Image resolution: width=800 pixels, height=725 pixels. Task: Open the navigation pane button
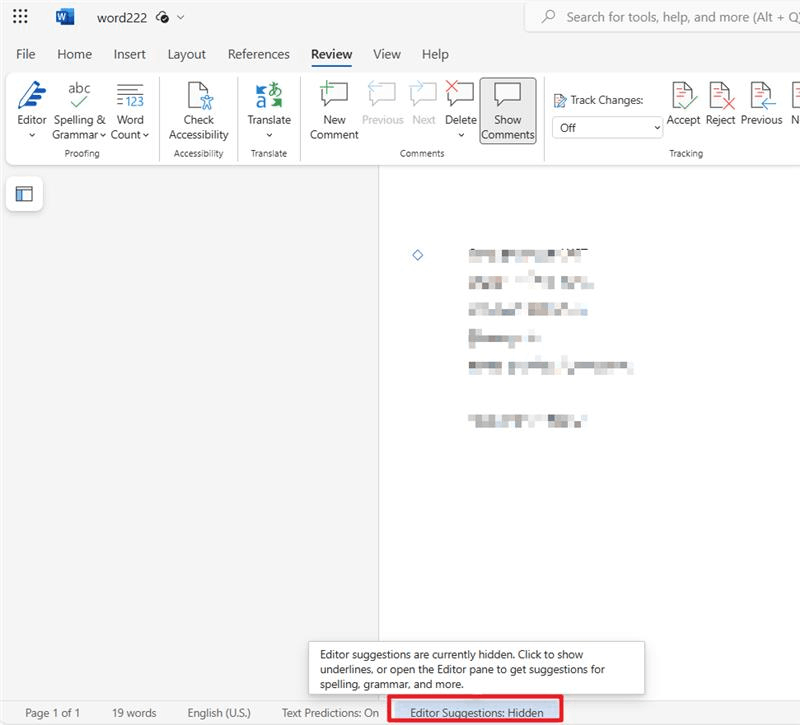(24, 194)
